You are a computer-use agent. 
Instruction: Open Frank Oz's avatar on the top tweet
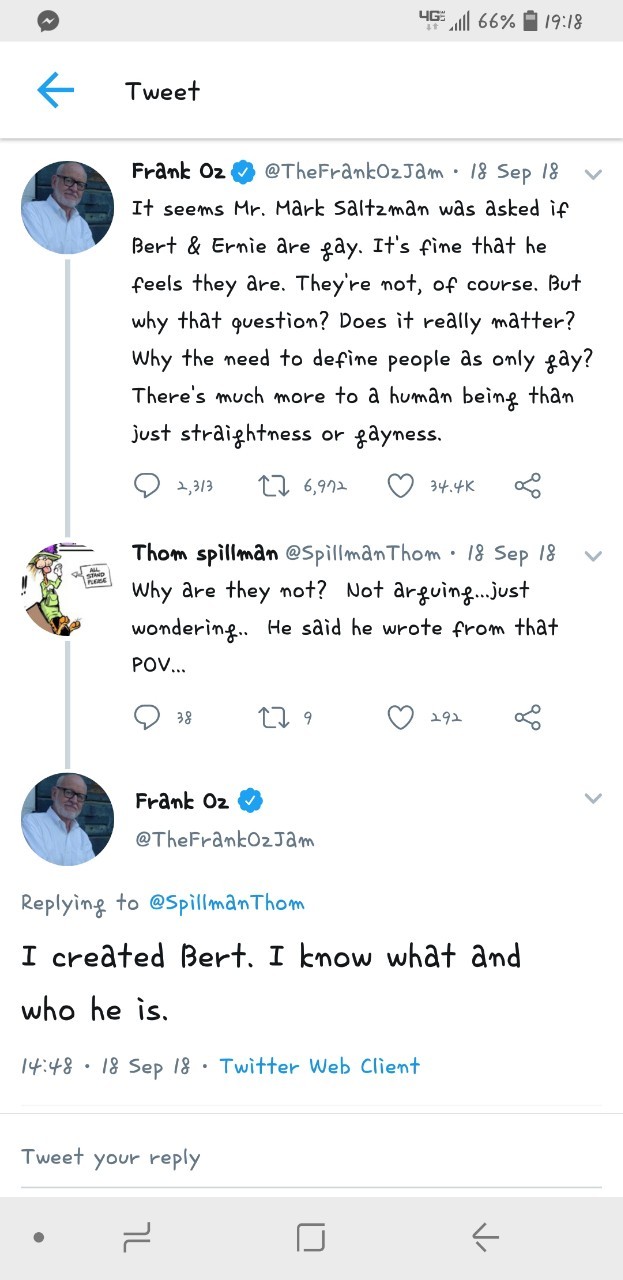pos(67,207)
